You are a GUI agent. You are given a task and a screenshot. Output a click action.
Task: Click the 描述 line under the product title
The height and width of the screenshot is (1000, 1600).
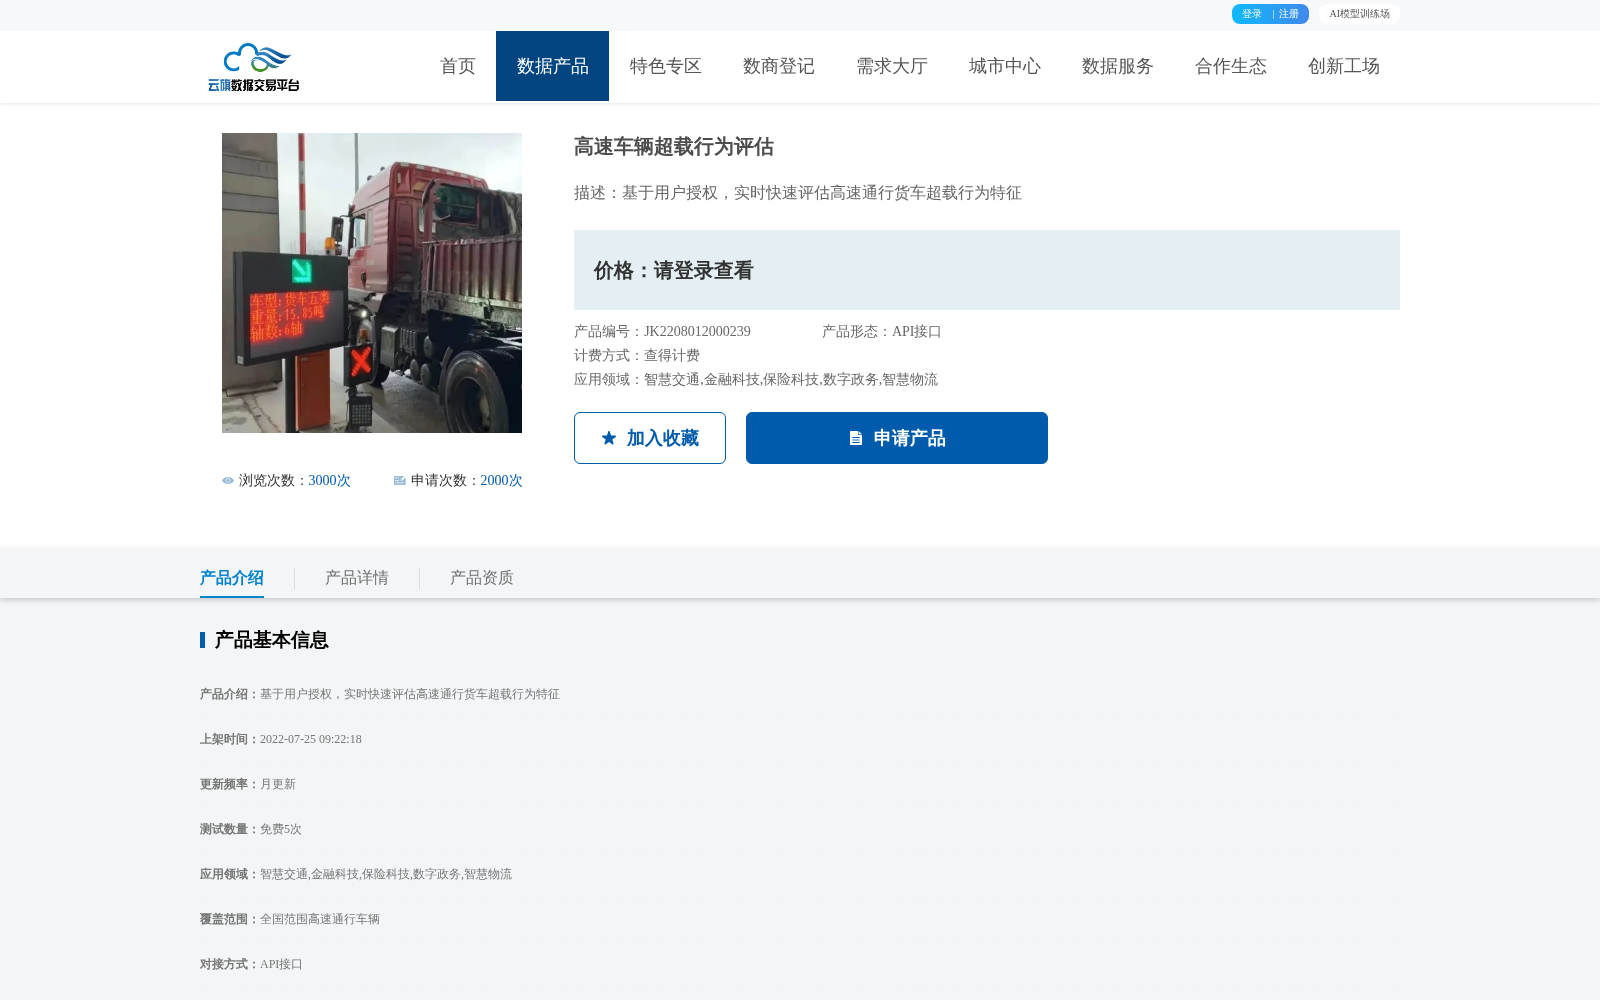pyautogui.click(x=798, y=193)
